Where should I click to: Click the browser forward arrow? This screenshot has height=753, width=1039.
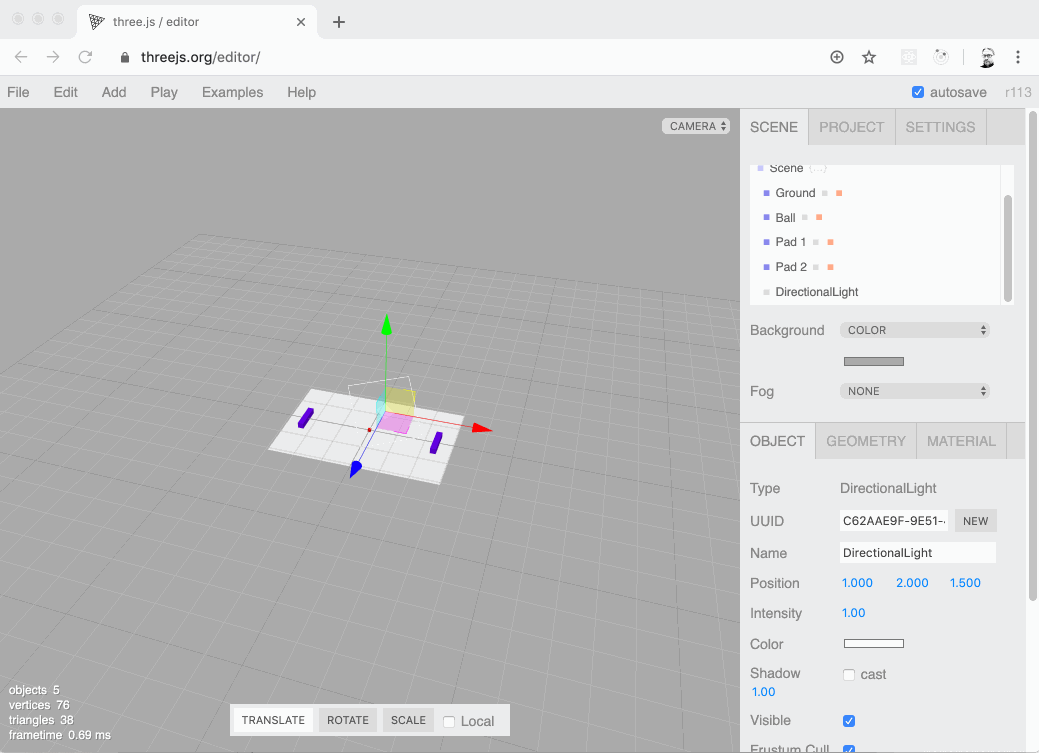pos(53,57)
